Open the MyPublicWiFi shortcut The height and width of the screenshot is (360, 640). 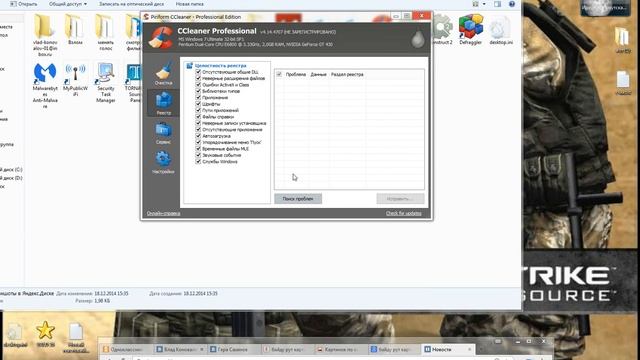click(75, 80)
